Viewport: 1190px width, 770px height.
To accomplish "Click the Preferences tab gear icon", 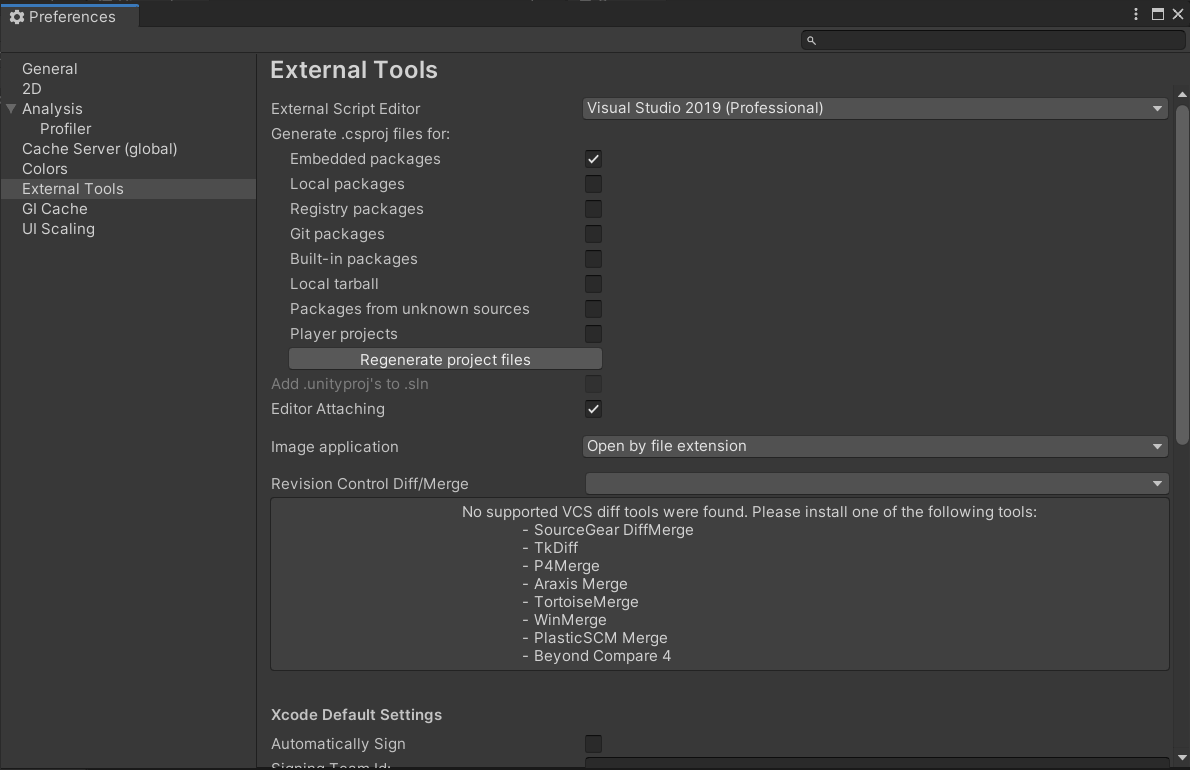I will pos(16,17).
